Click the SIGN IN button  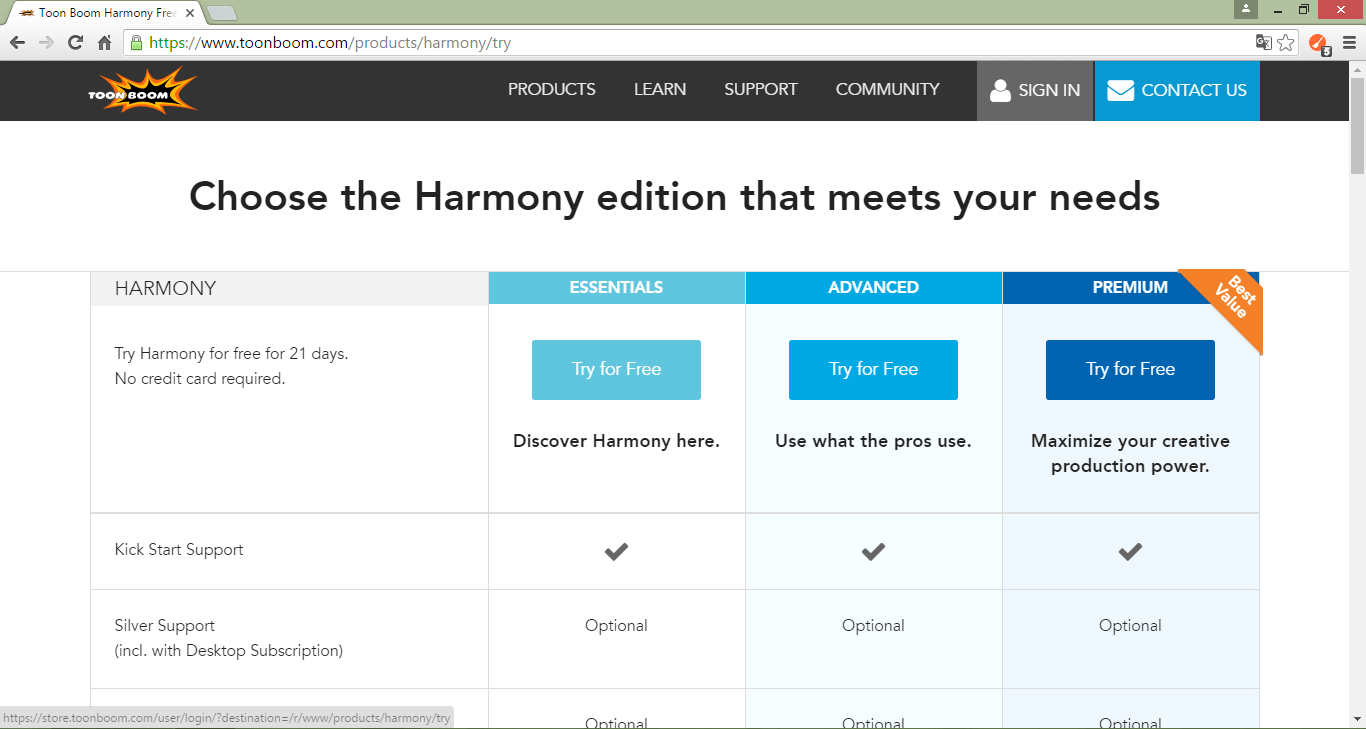point(1035,91)
